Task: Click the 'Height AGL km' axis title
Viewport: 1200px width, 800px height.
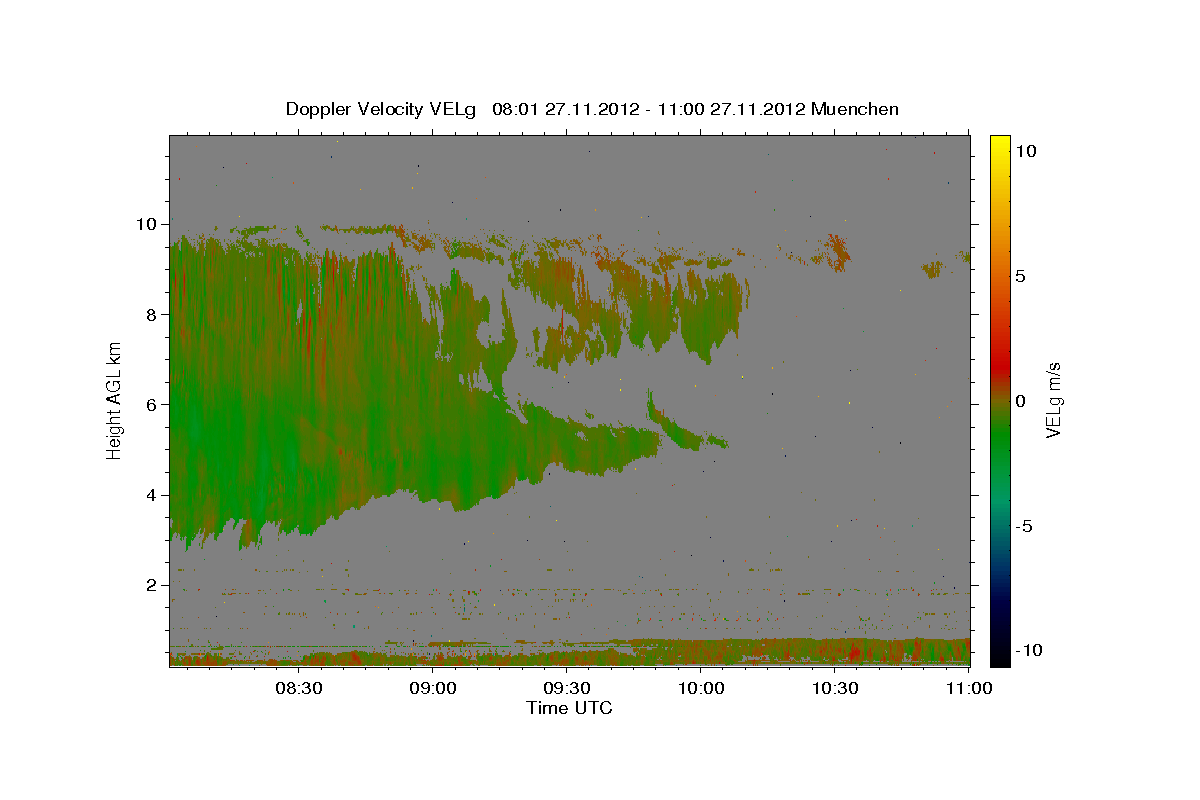Action: pos(115,400)
